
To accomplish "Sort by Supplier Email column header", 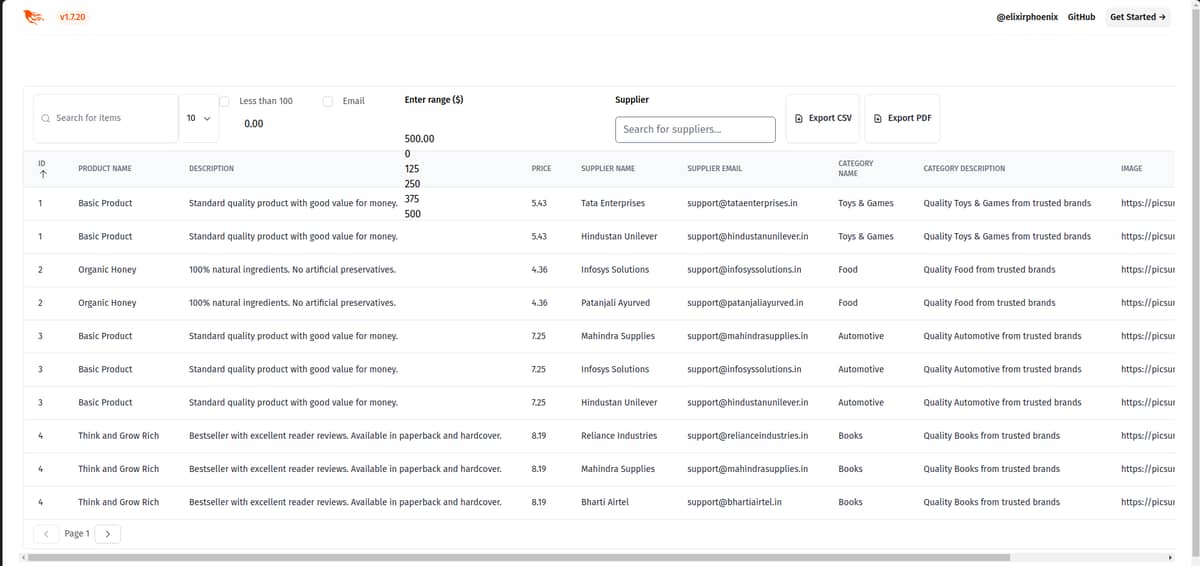I will [x=715, y=169].
